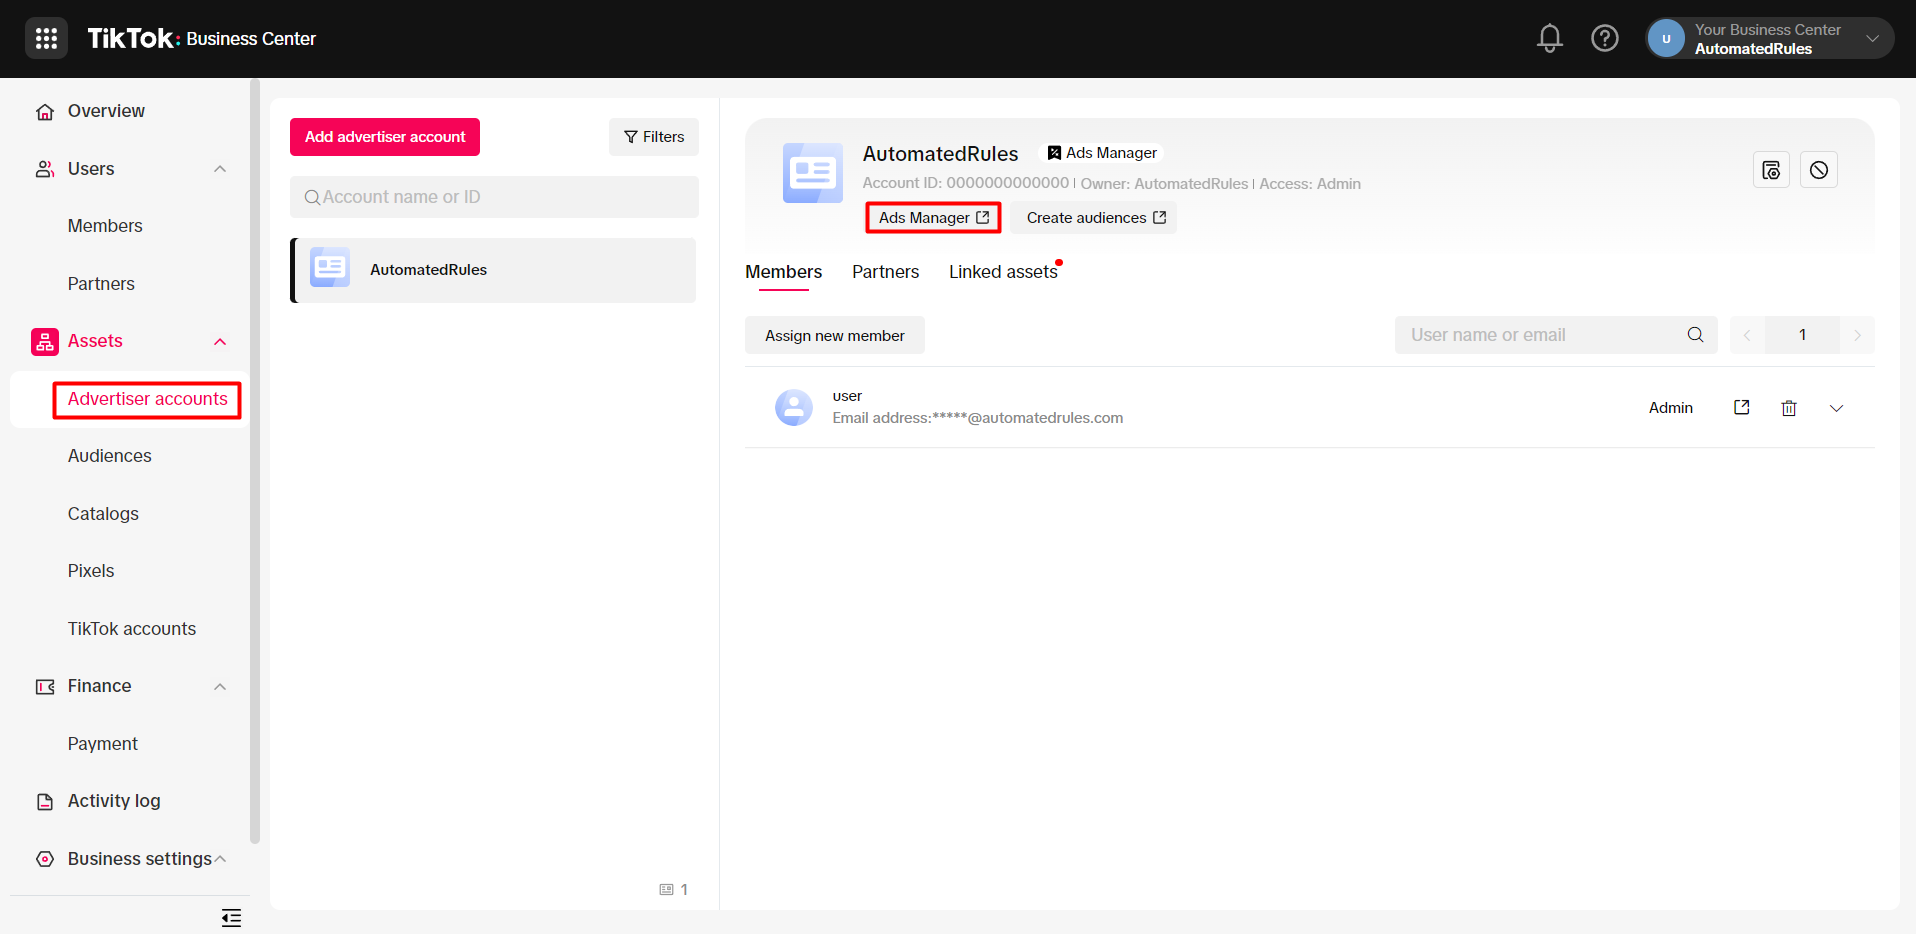Open the apps grid menu icon
Image resolution: width=1916 pixels, height=934 pixels.
[46, 38]
